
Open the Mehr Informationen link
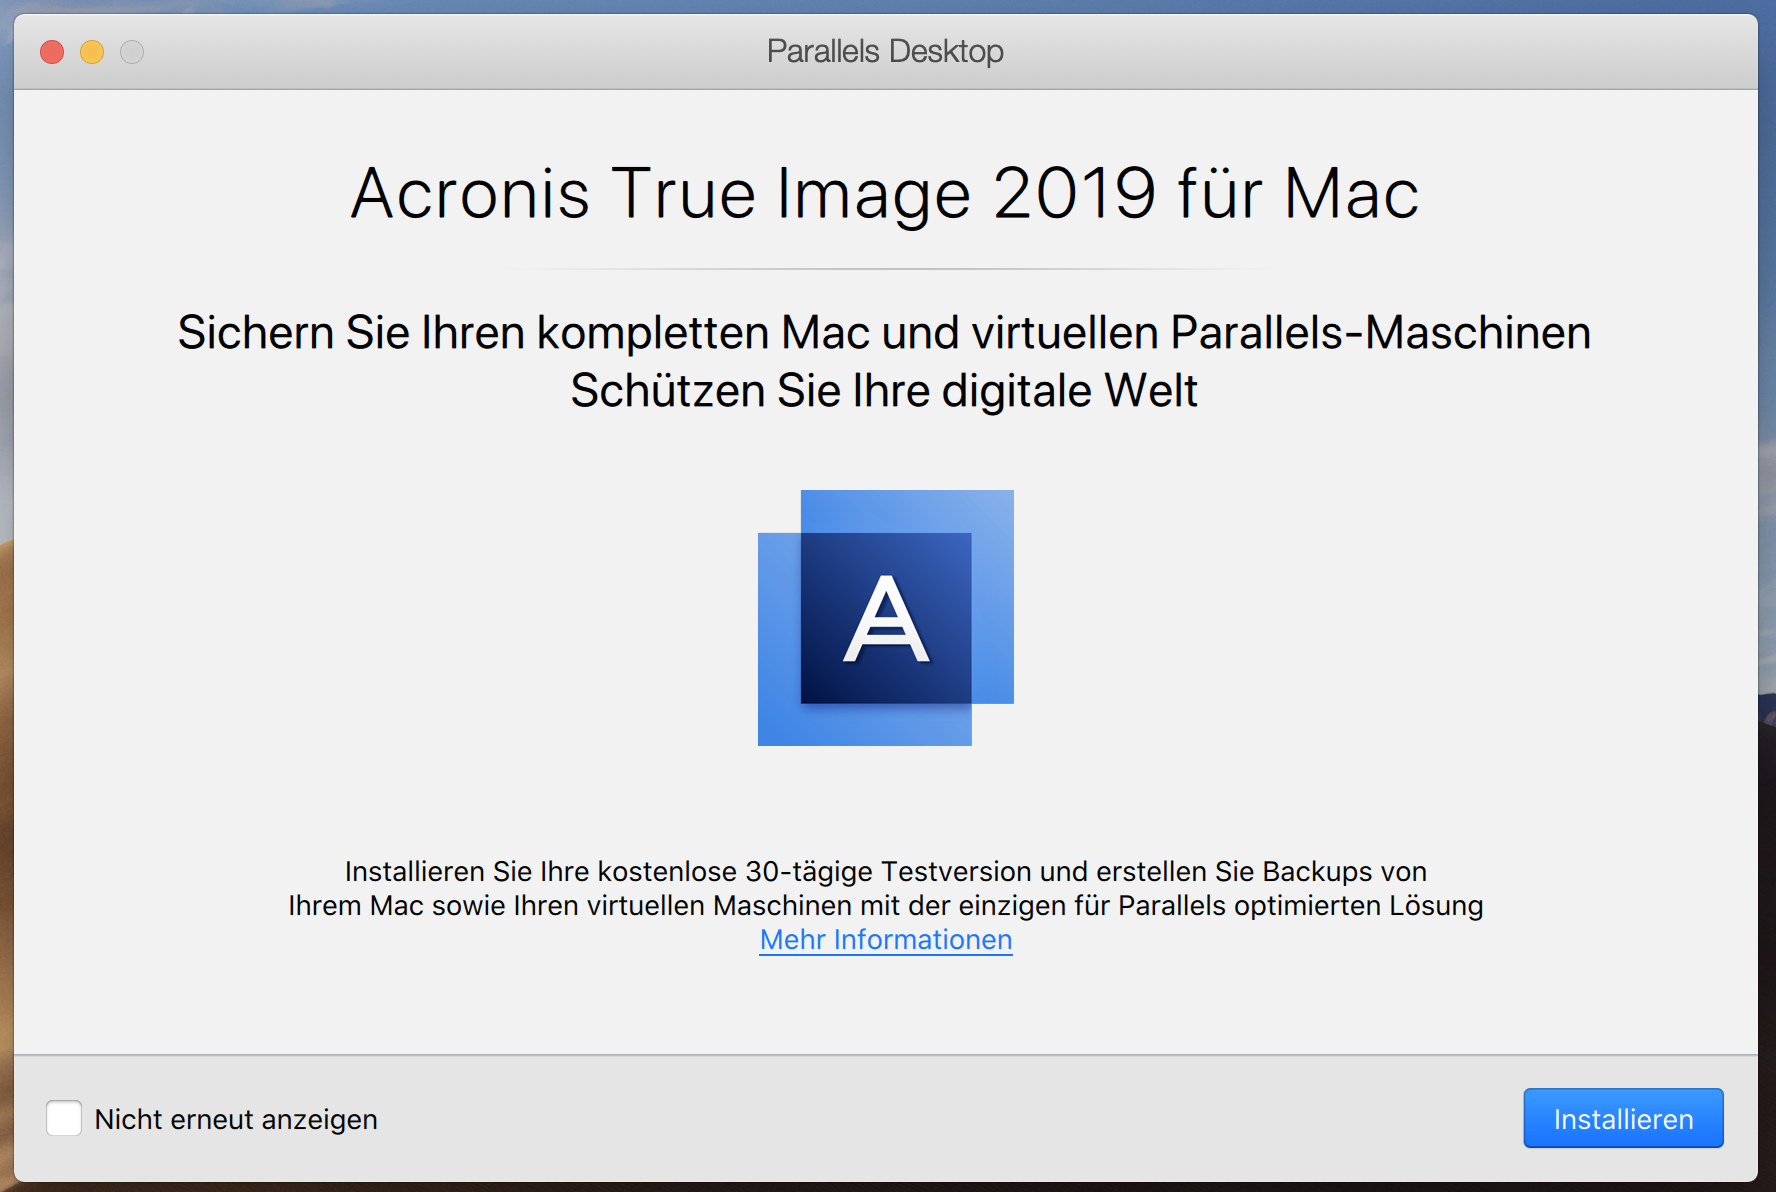pos(886,940)
